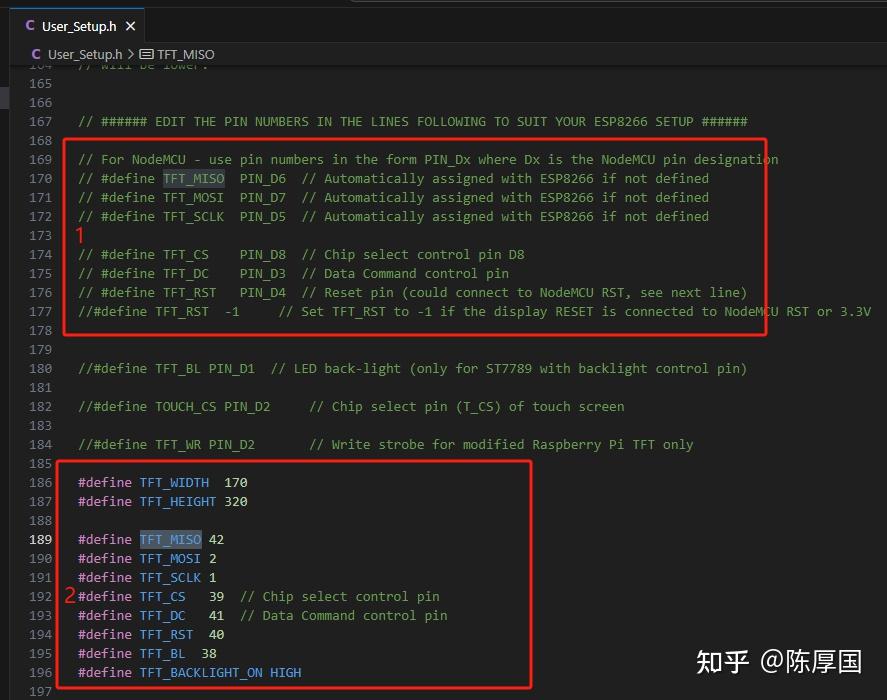Click the C language icon on the User_Setup.h tab

pyautogui.click(x=28, y=26)
